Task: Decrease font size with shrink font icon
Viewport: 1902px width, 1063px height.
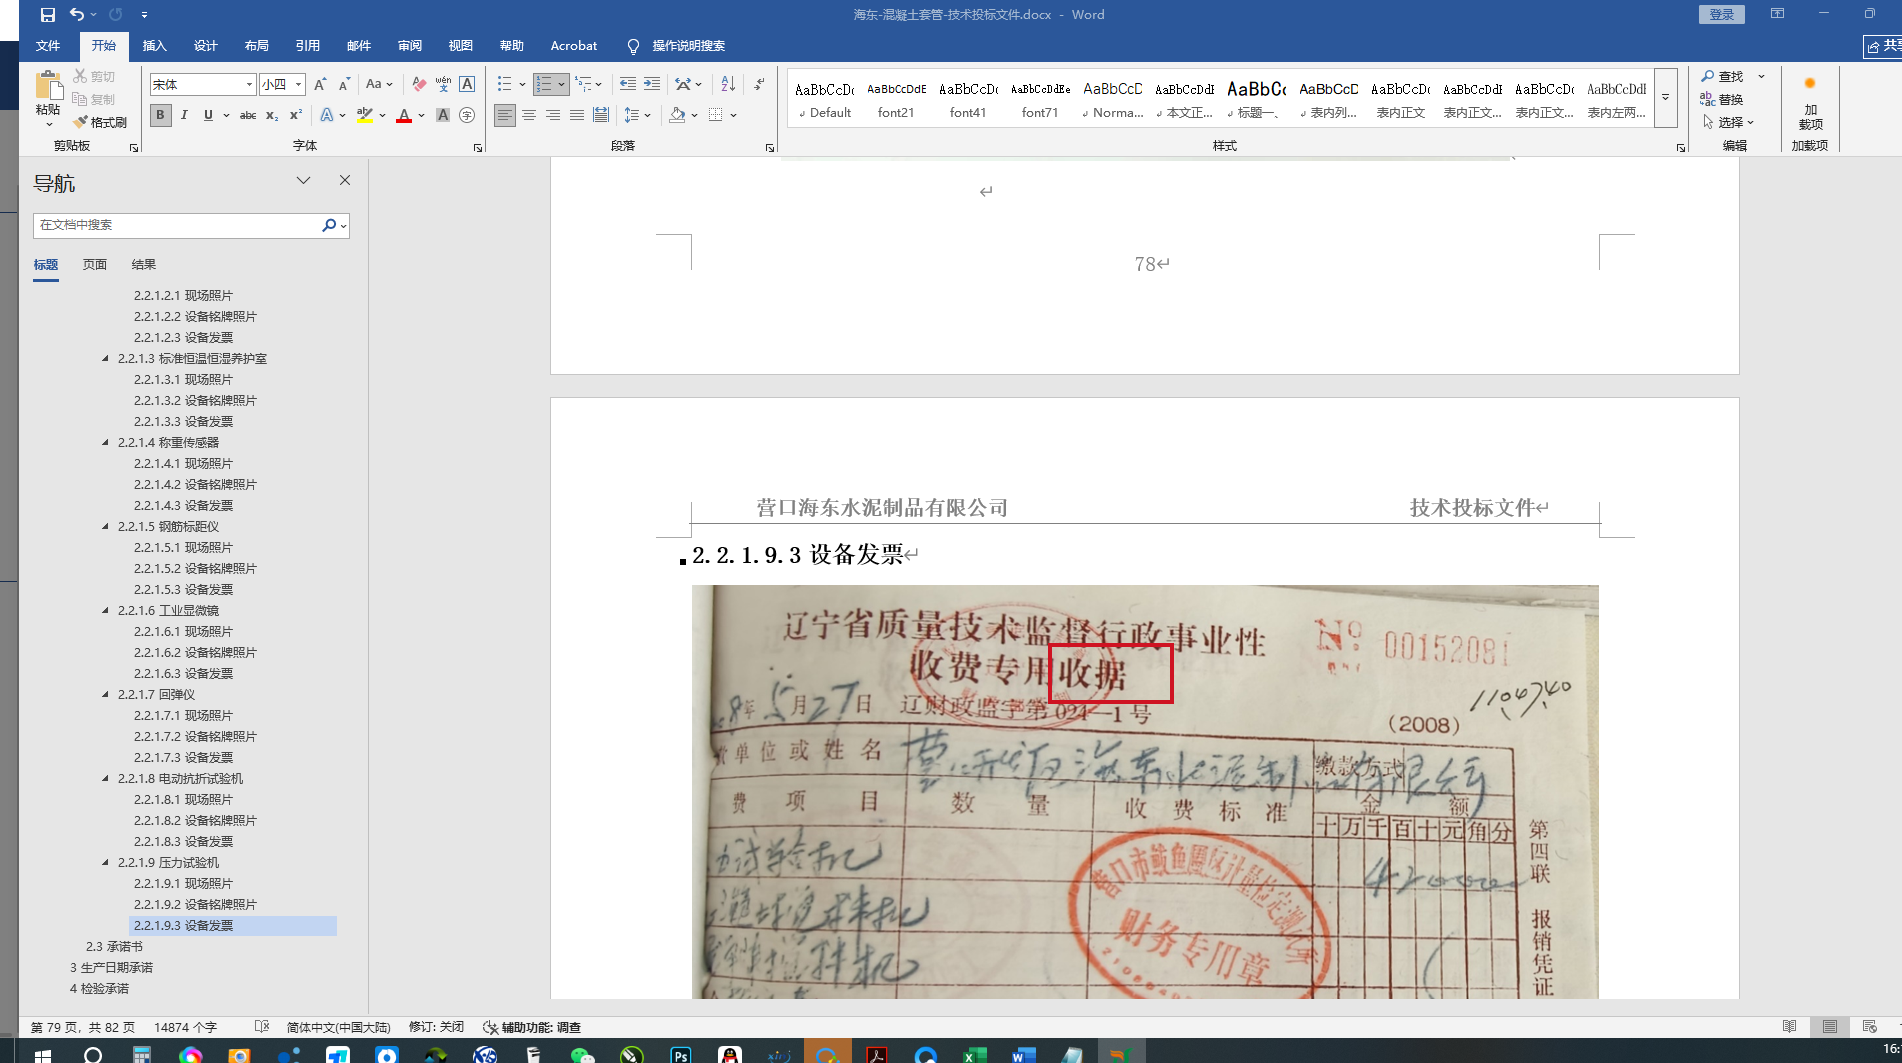Action: [x=344, y=85]
